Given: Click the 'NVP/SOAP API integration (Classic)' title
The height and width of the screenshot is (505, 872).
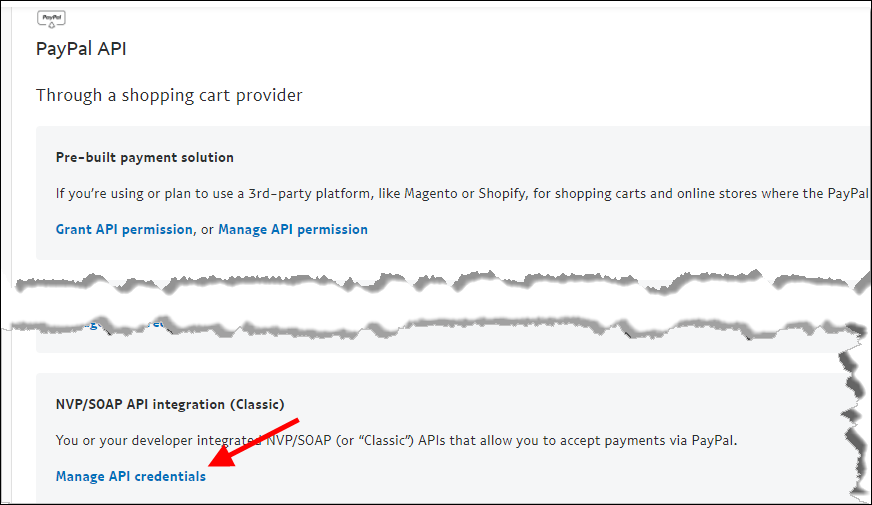Looking at the screenshot, I should coord(170,405).
